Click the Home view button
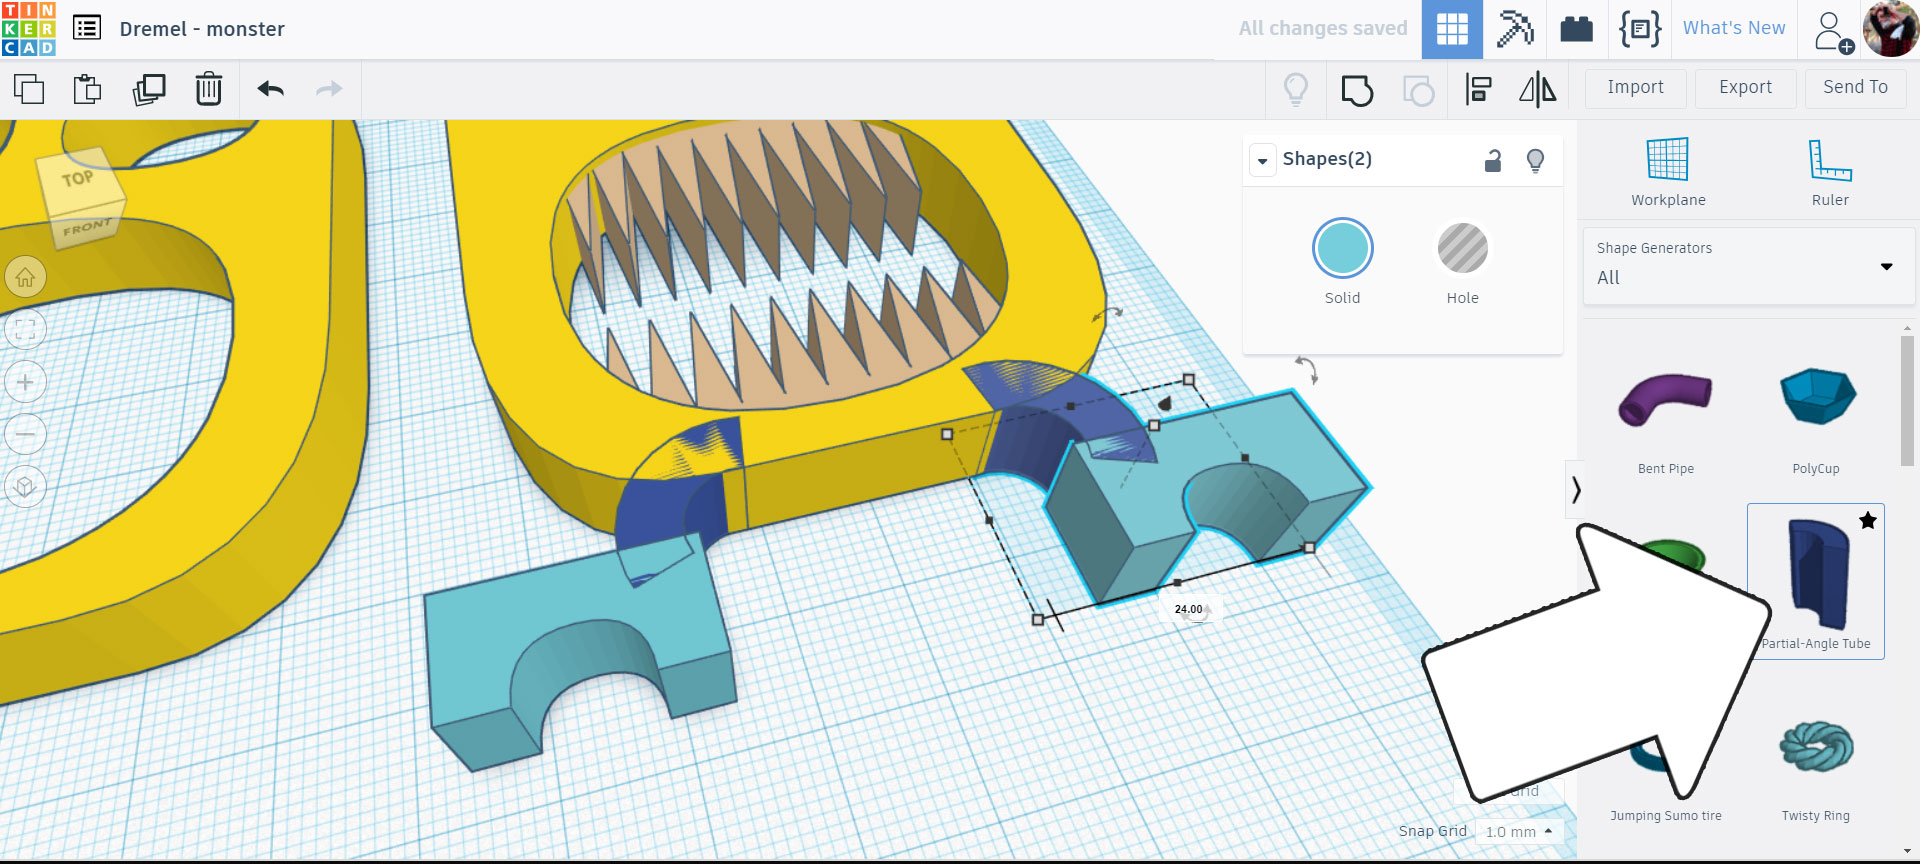 (25, 277)
